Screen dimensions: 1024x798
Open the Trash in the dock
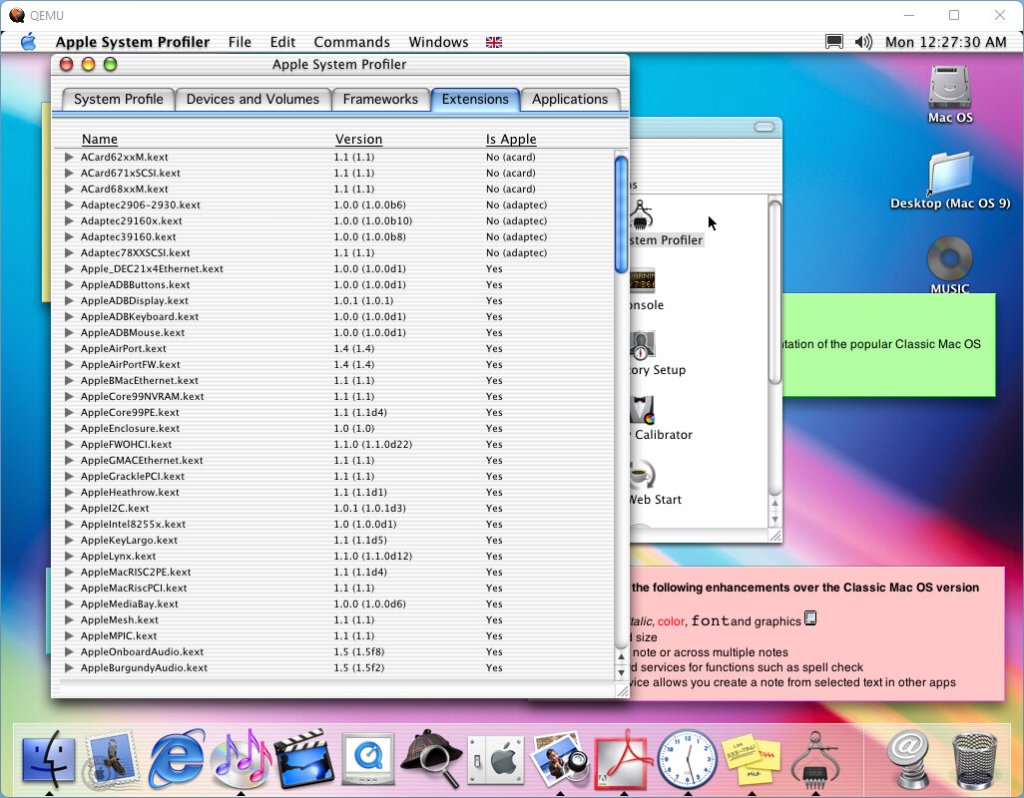tap(974, 759)
